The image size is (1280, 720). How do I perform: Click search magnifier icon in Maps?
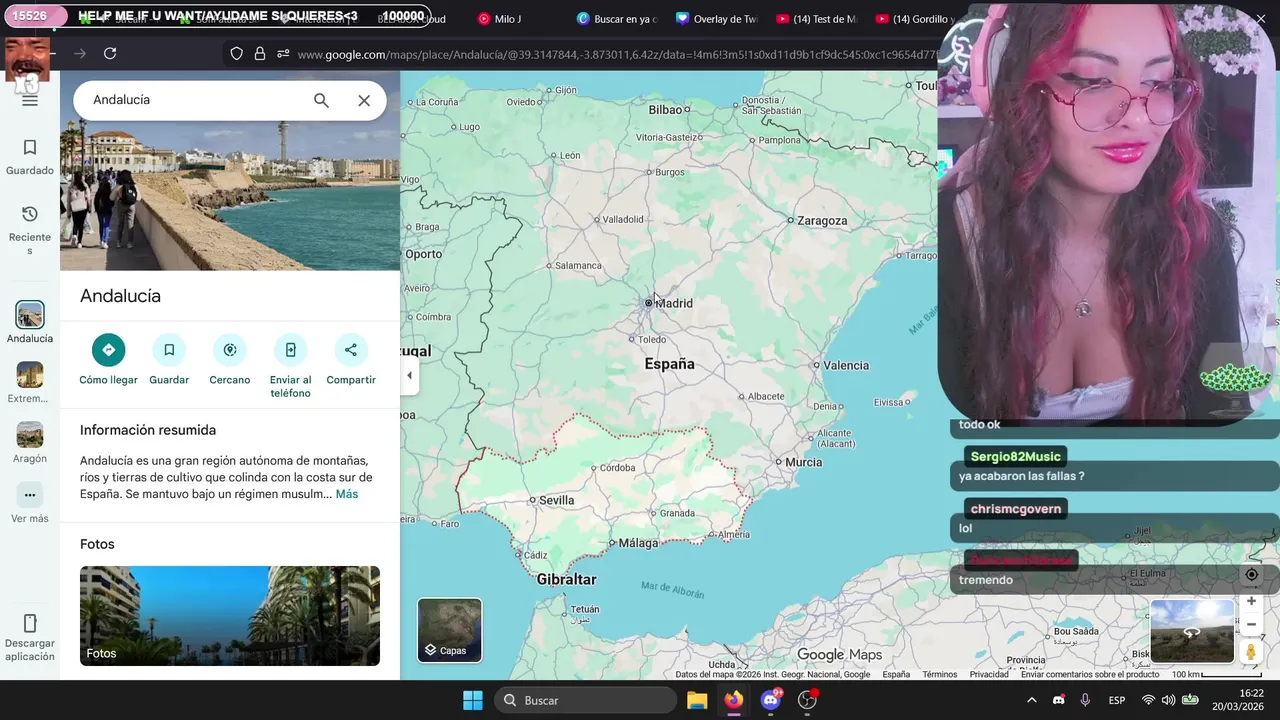pos(321,100)
